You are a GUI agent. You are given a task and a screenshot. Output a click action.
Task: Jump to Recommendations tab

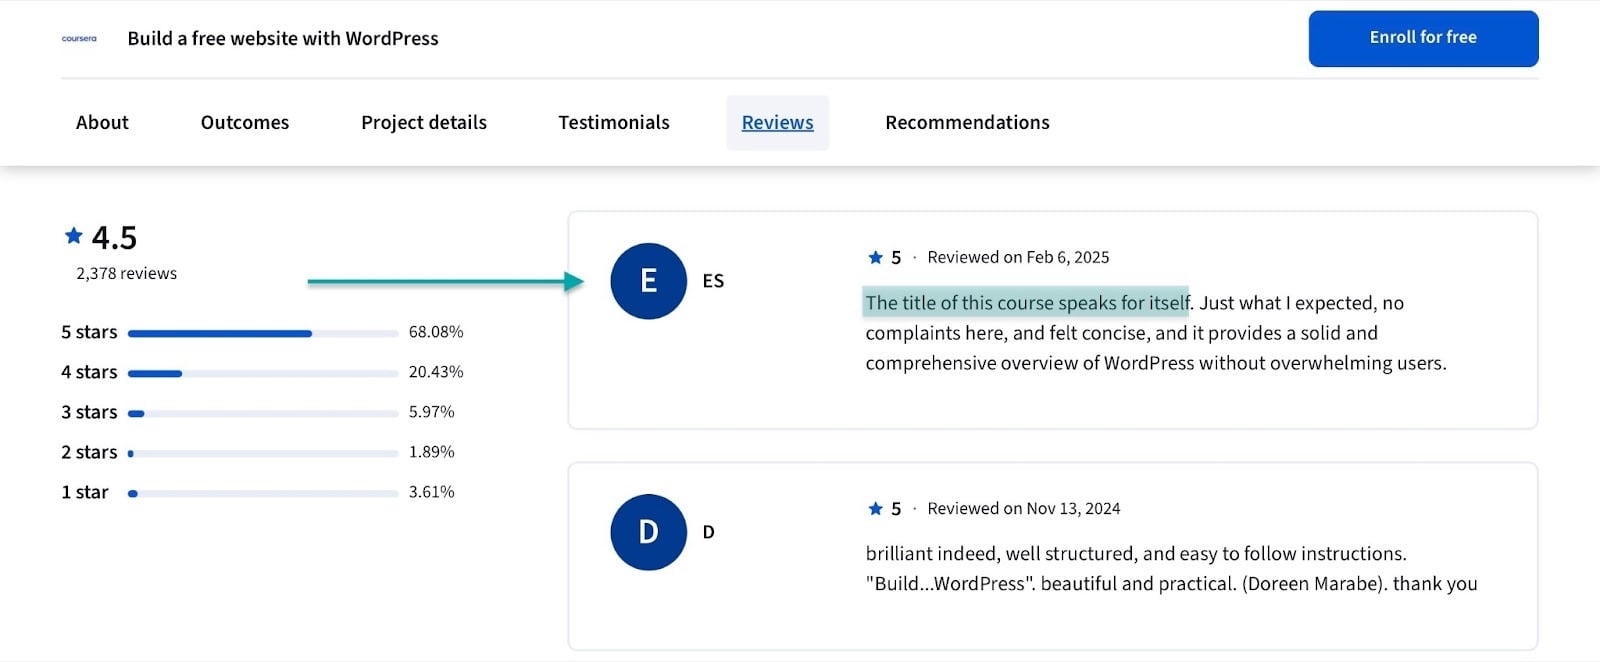[x=967, y=122]
